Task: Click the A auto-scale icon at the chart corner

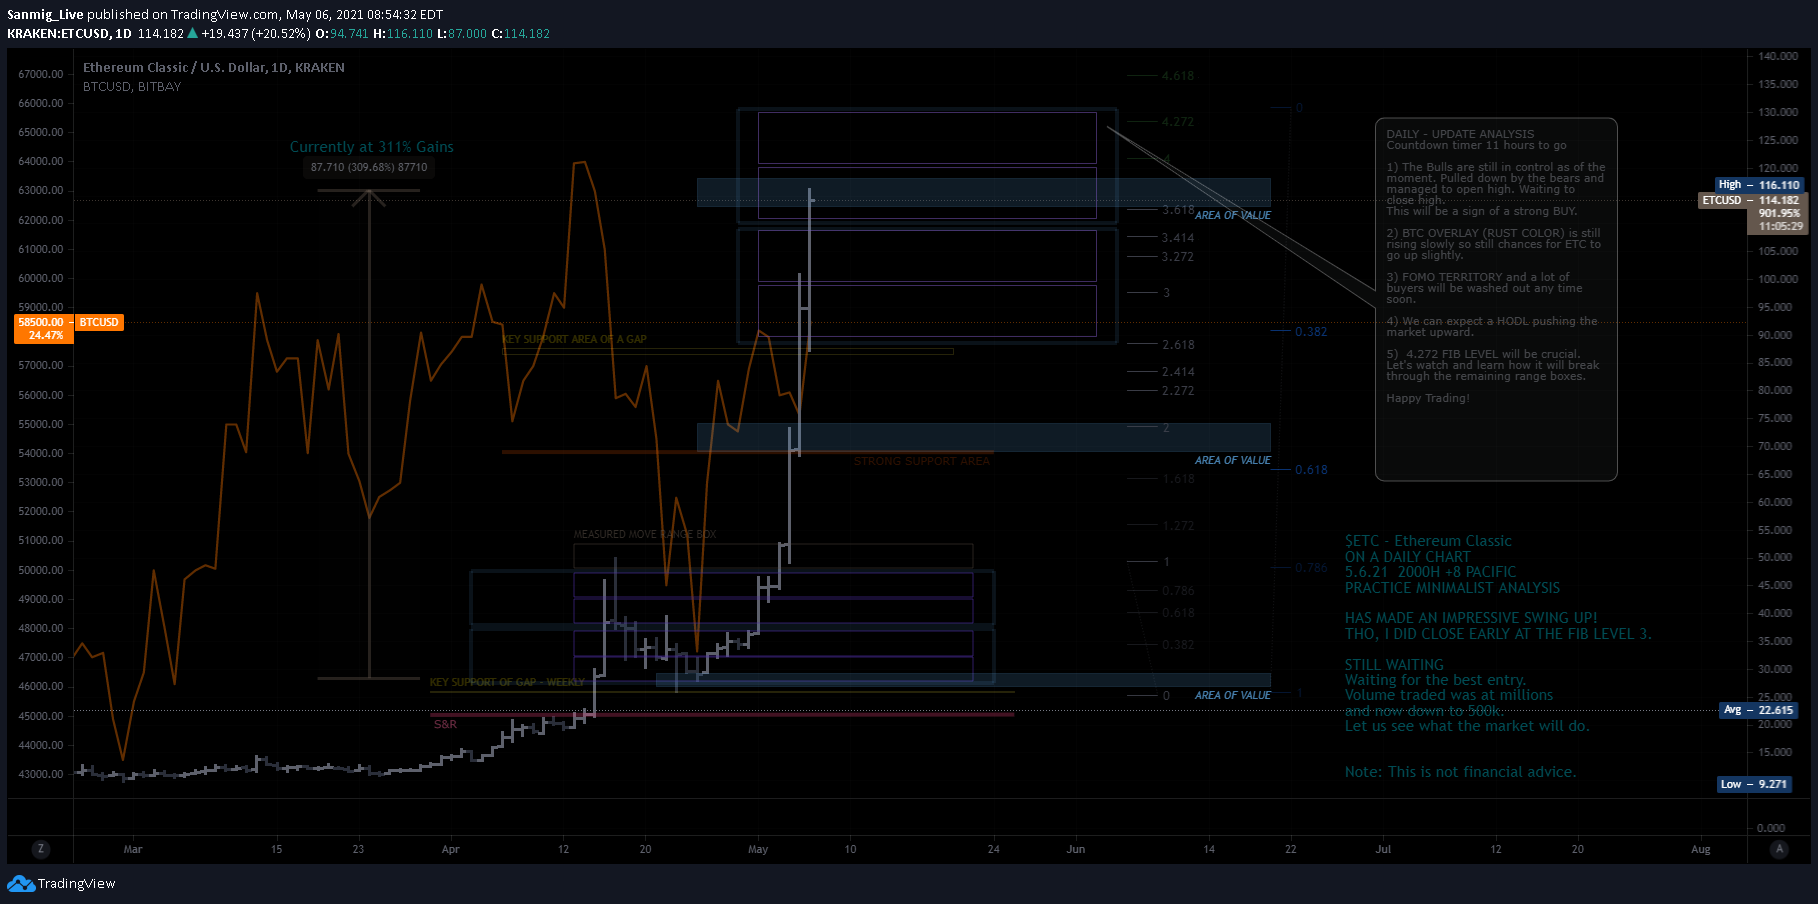Action: pyautogui.click(x=1778, y=849)
